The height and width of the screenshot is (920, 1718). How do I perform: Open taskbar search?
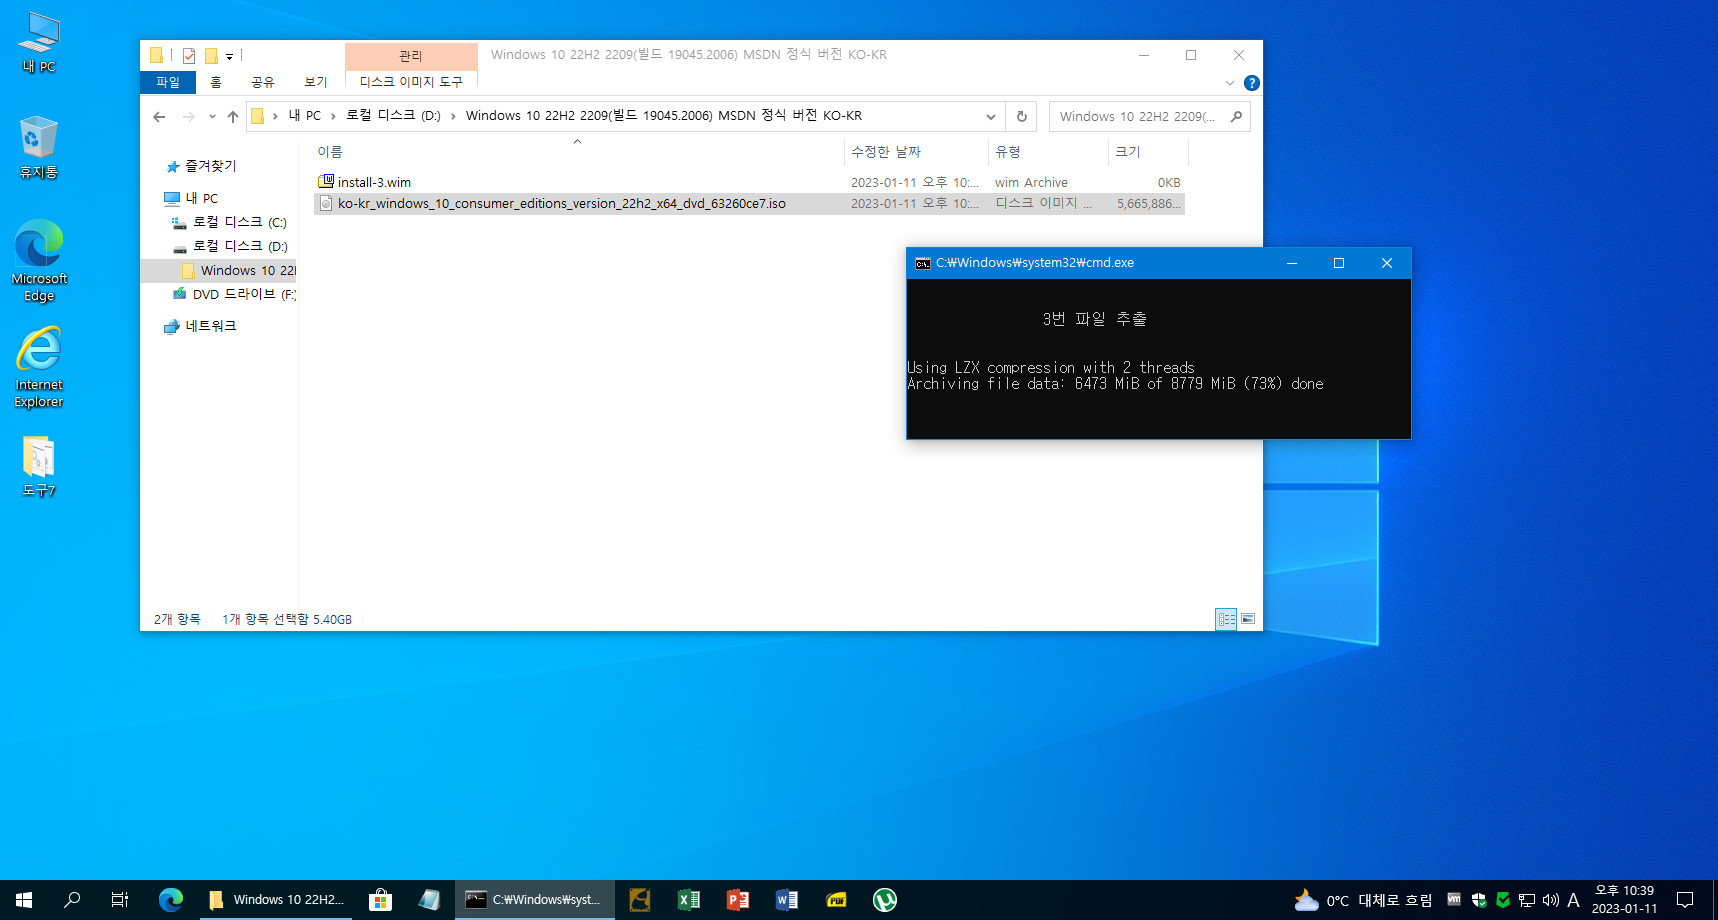[72, 900]
